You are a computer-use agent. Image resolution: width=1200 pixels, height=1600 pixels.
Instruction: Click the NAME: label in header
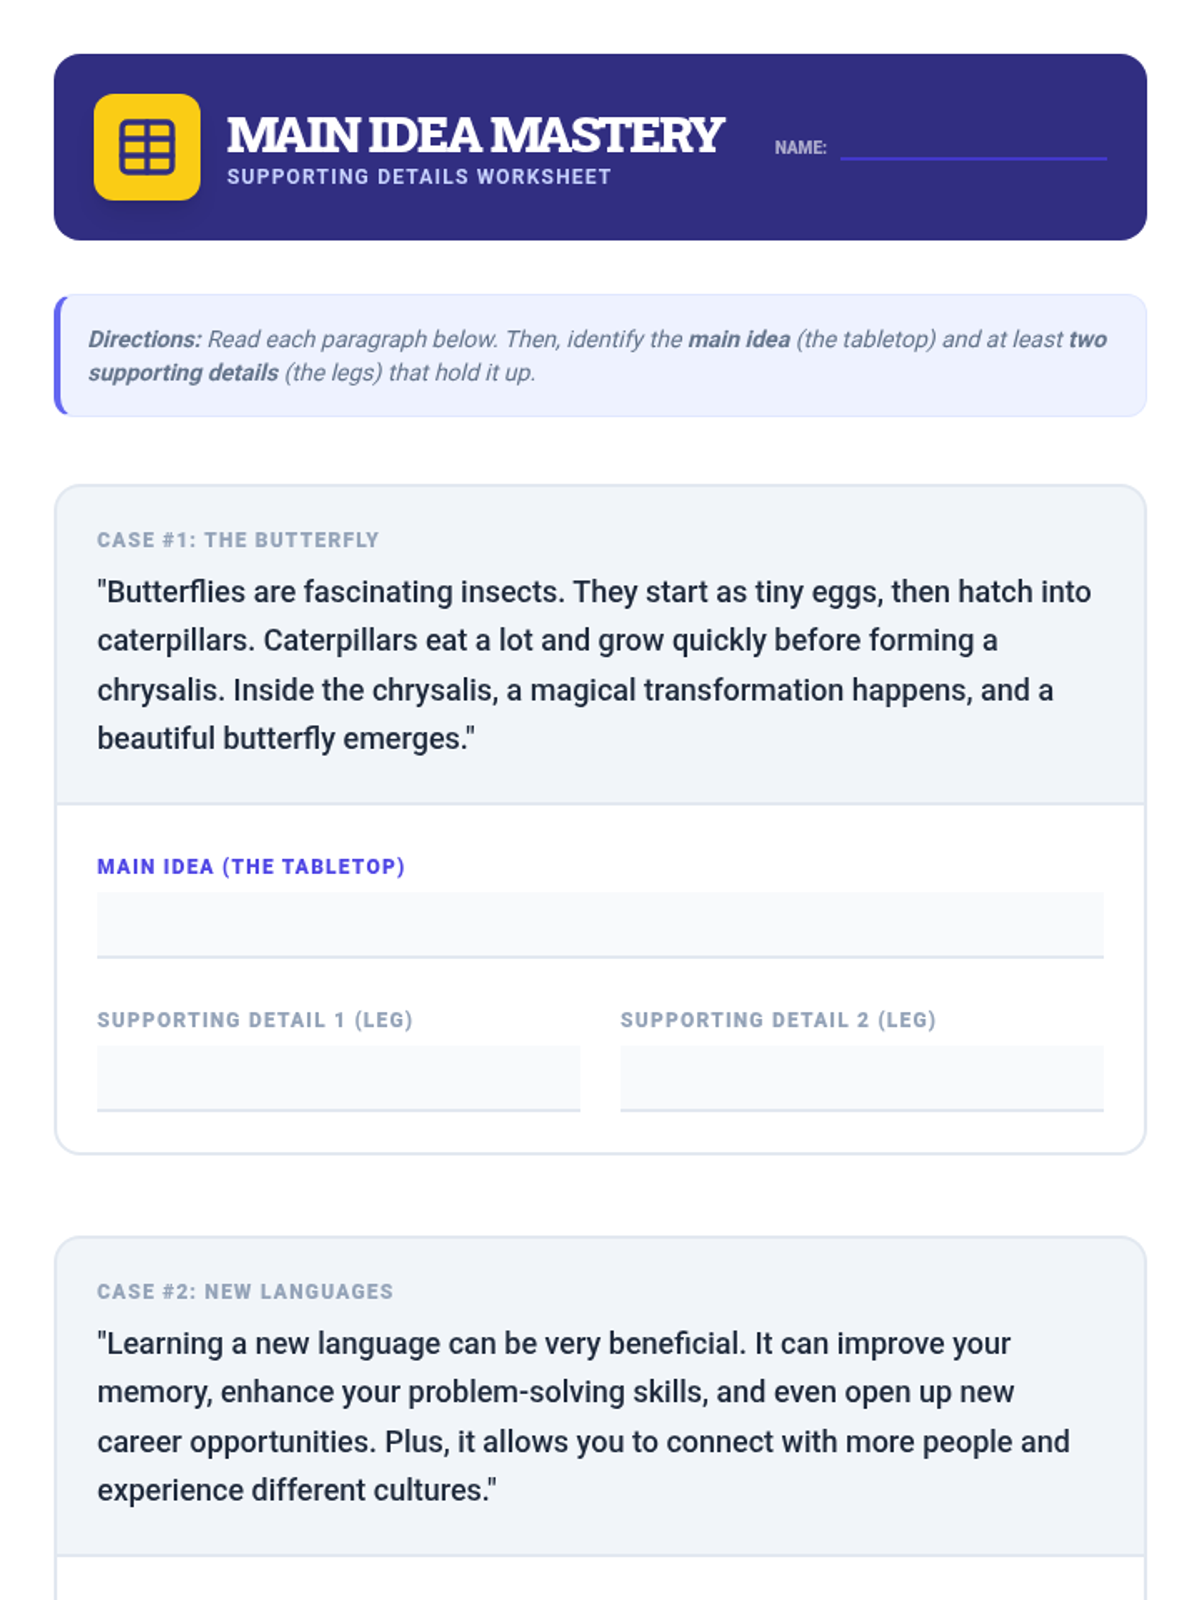(800, 148)
